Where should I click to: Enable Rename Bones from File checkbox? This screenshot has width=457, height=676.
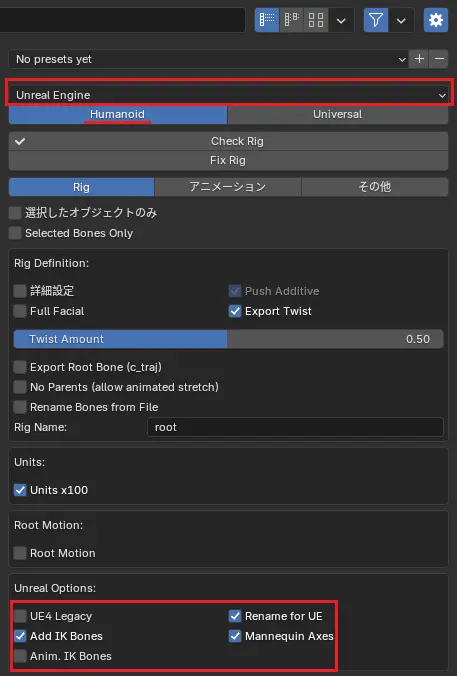point(20,407)
